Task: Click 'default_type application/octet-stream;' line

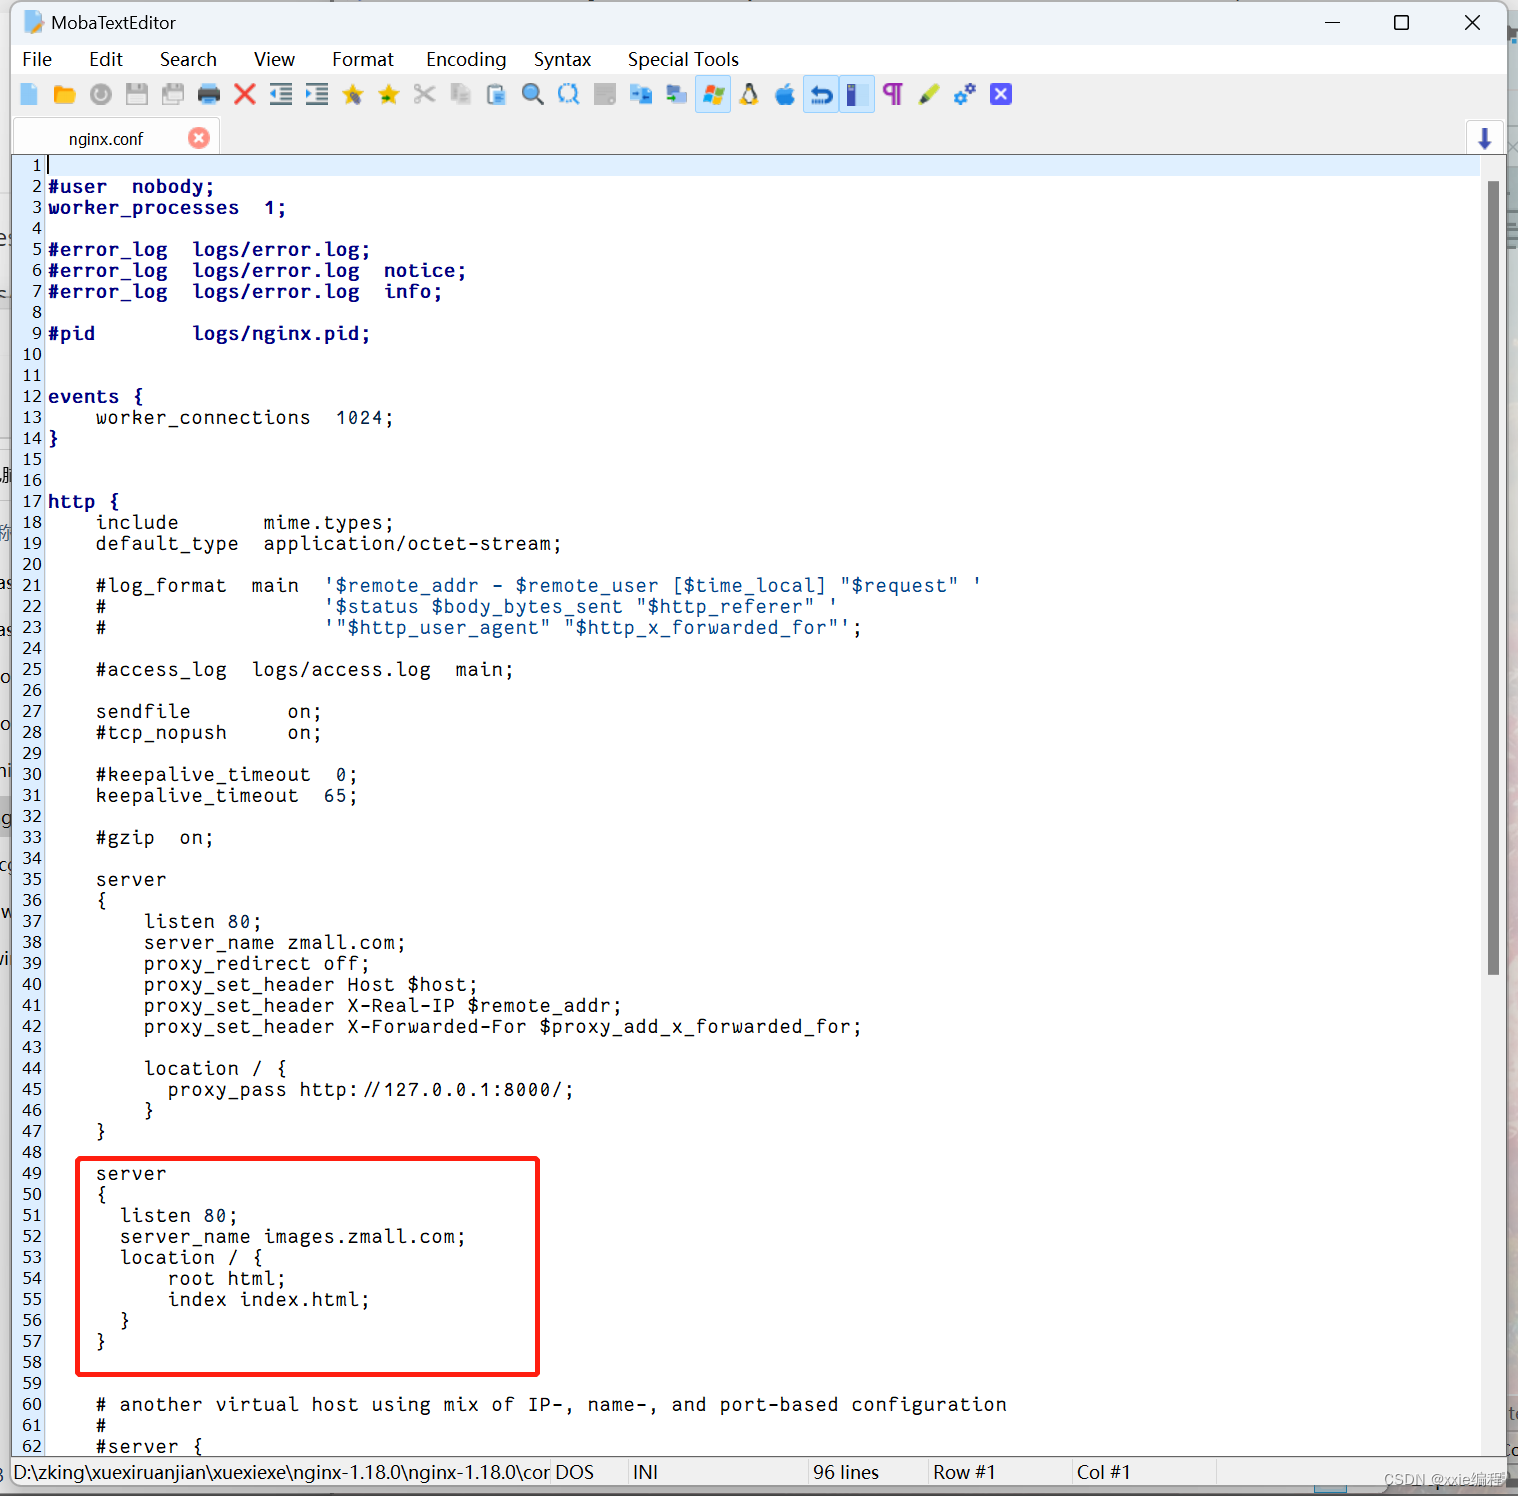Action: [x=329, y=544]
